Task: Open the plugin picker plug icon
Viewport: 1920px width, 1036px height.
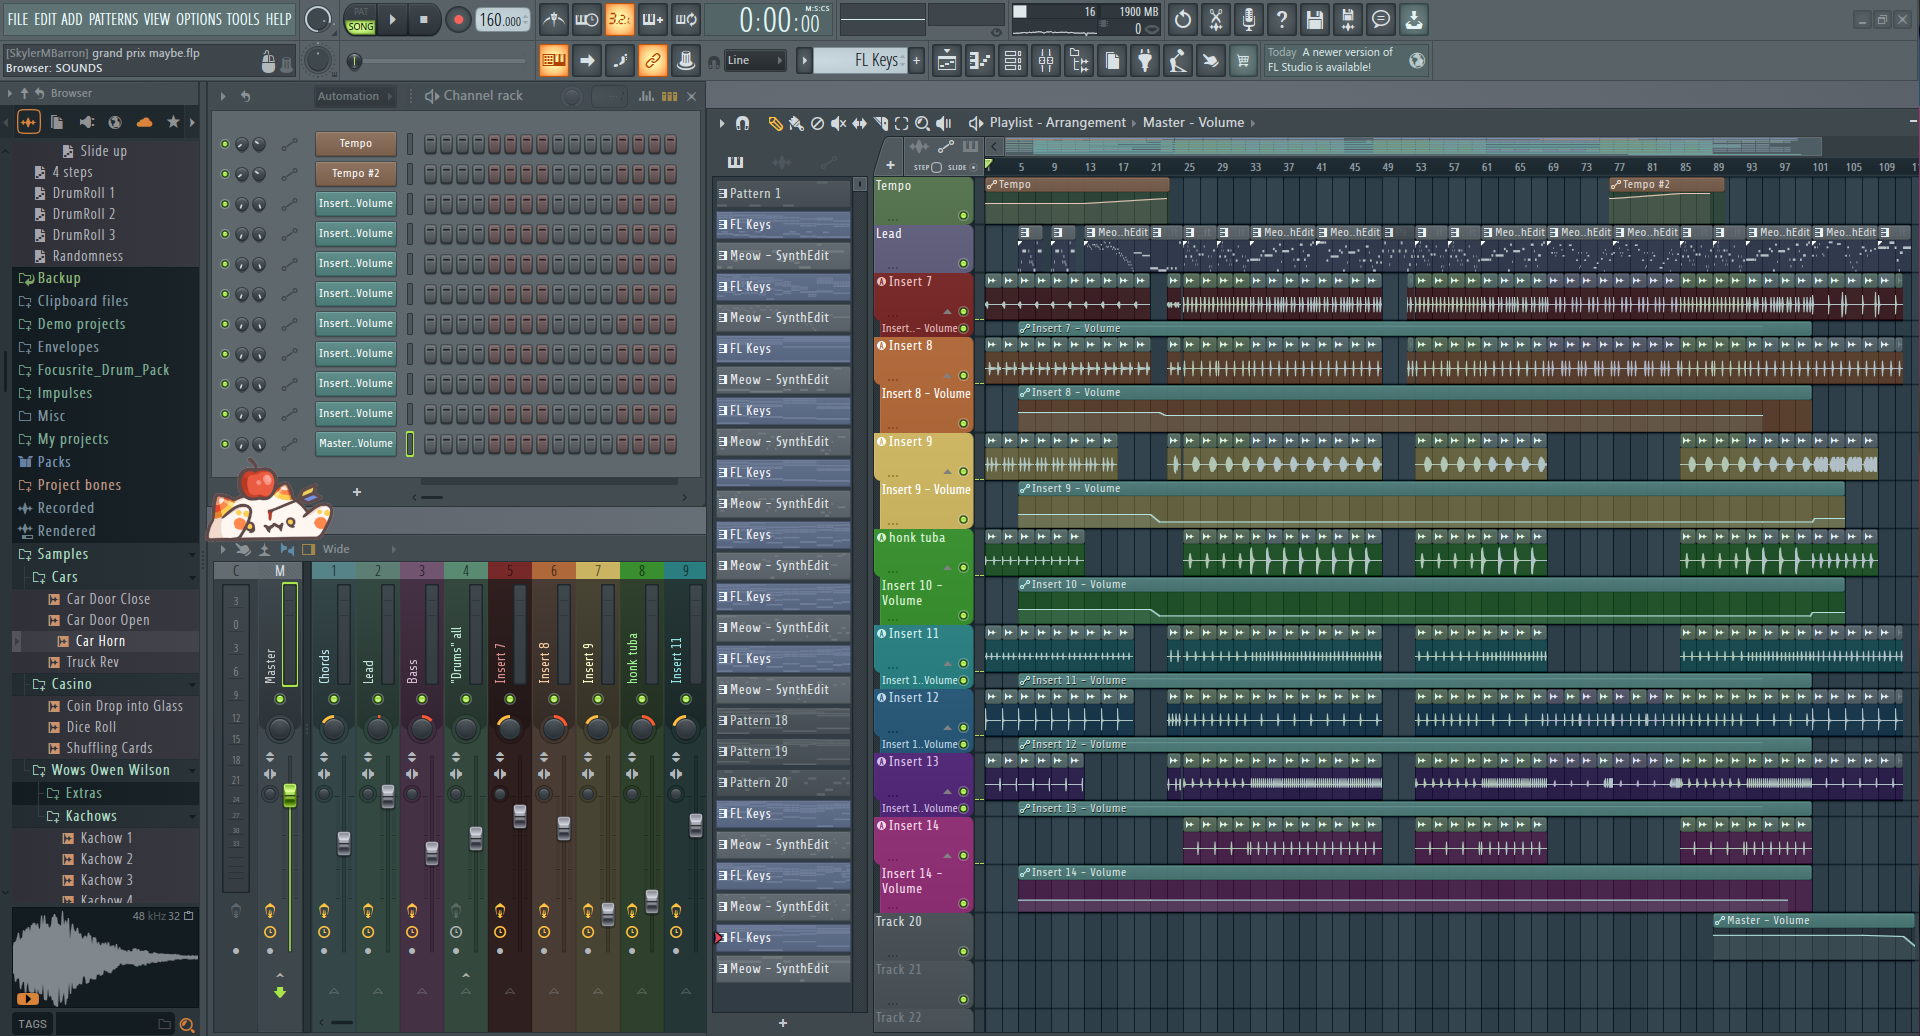Action: click(1145, 61)
